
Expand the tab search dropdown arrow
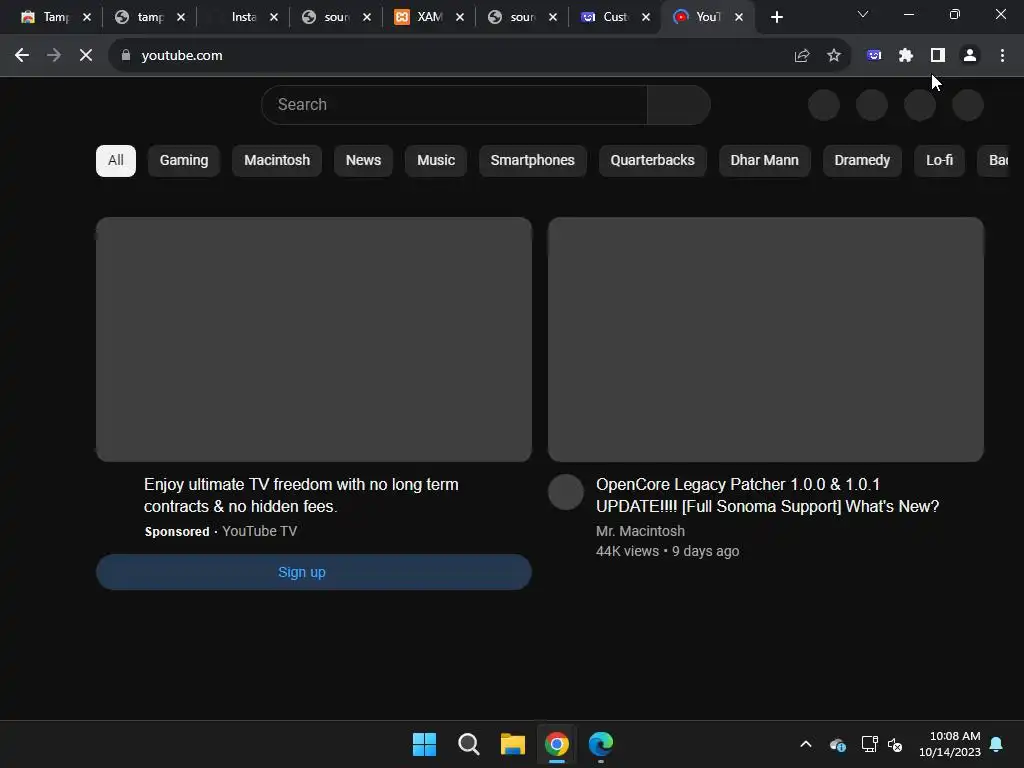863,14
